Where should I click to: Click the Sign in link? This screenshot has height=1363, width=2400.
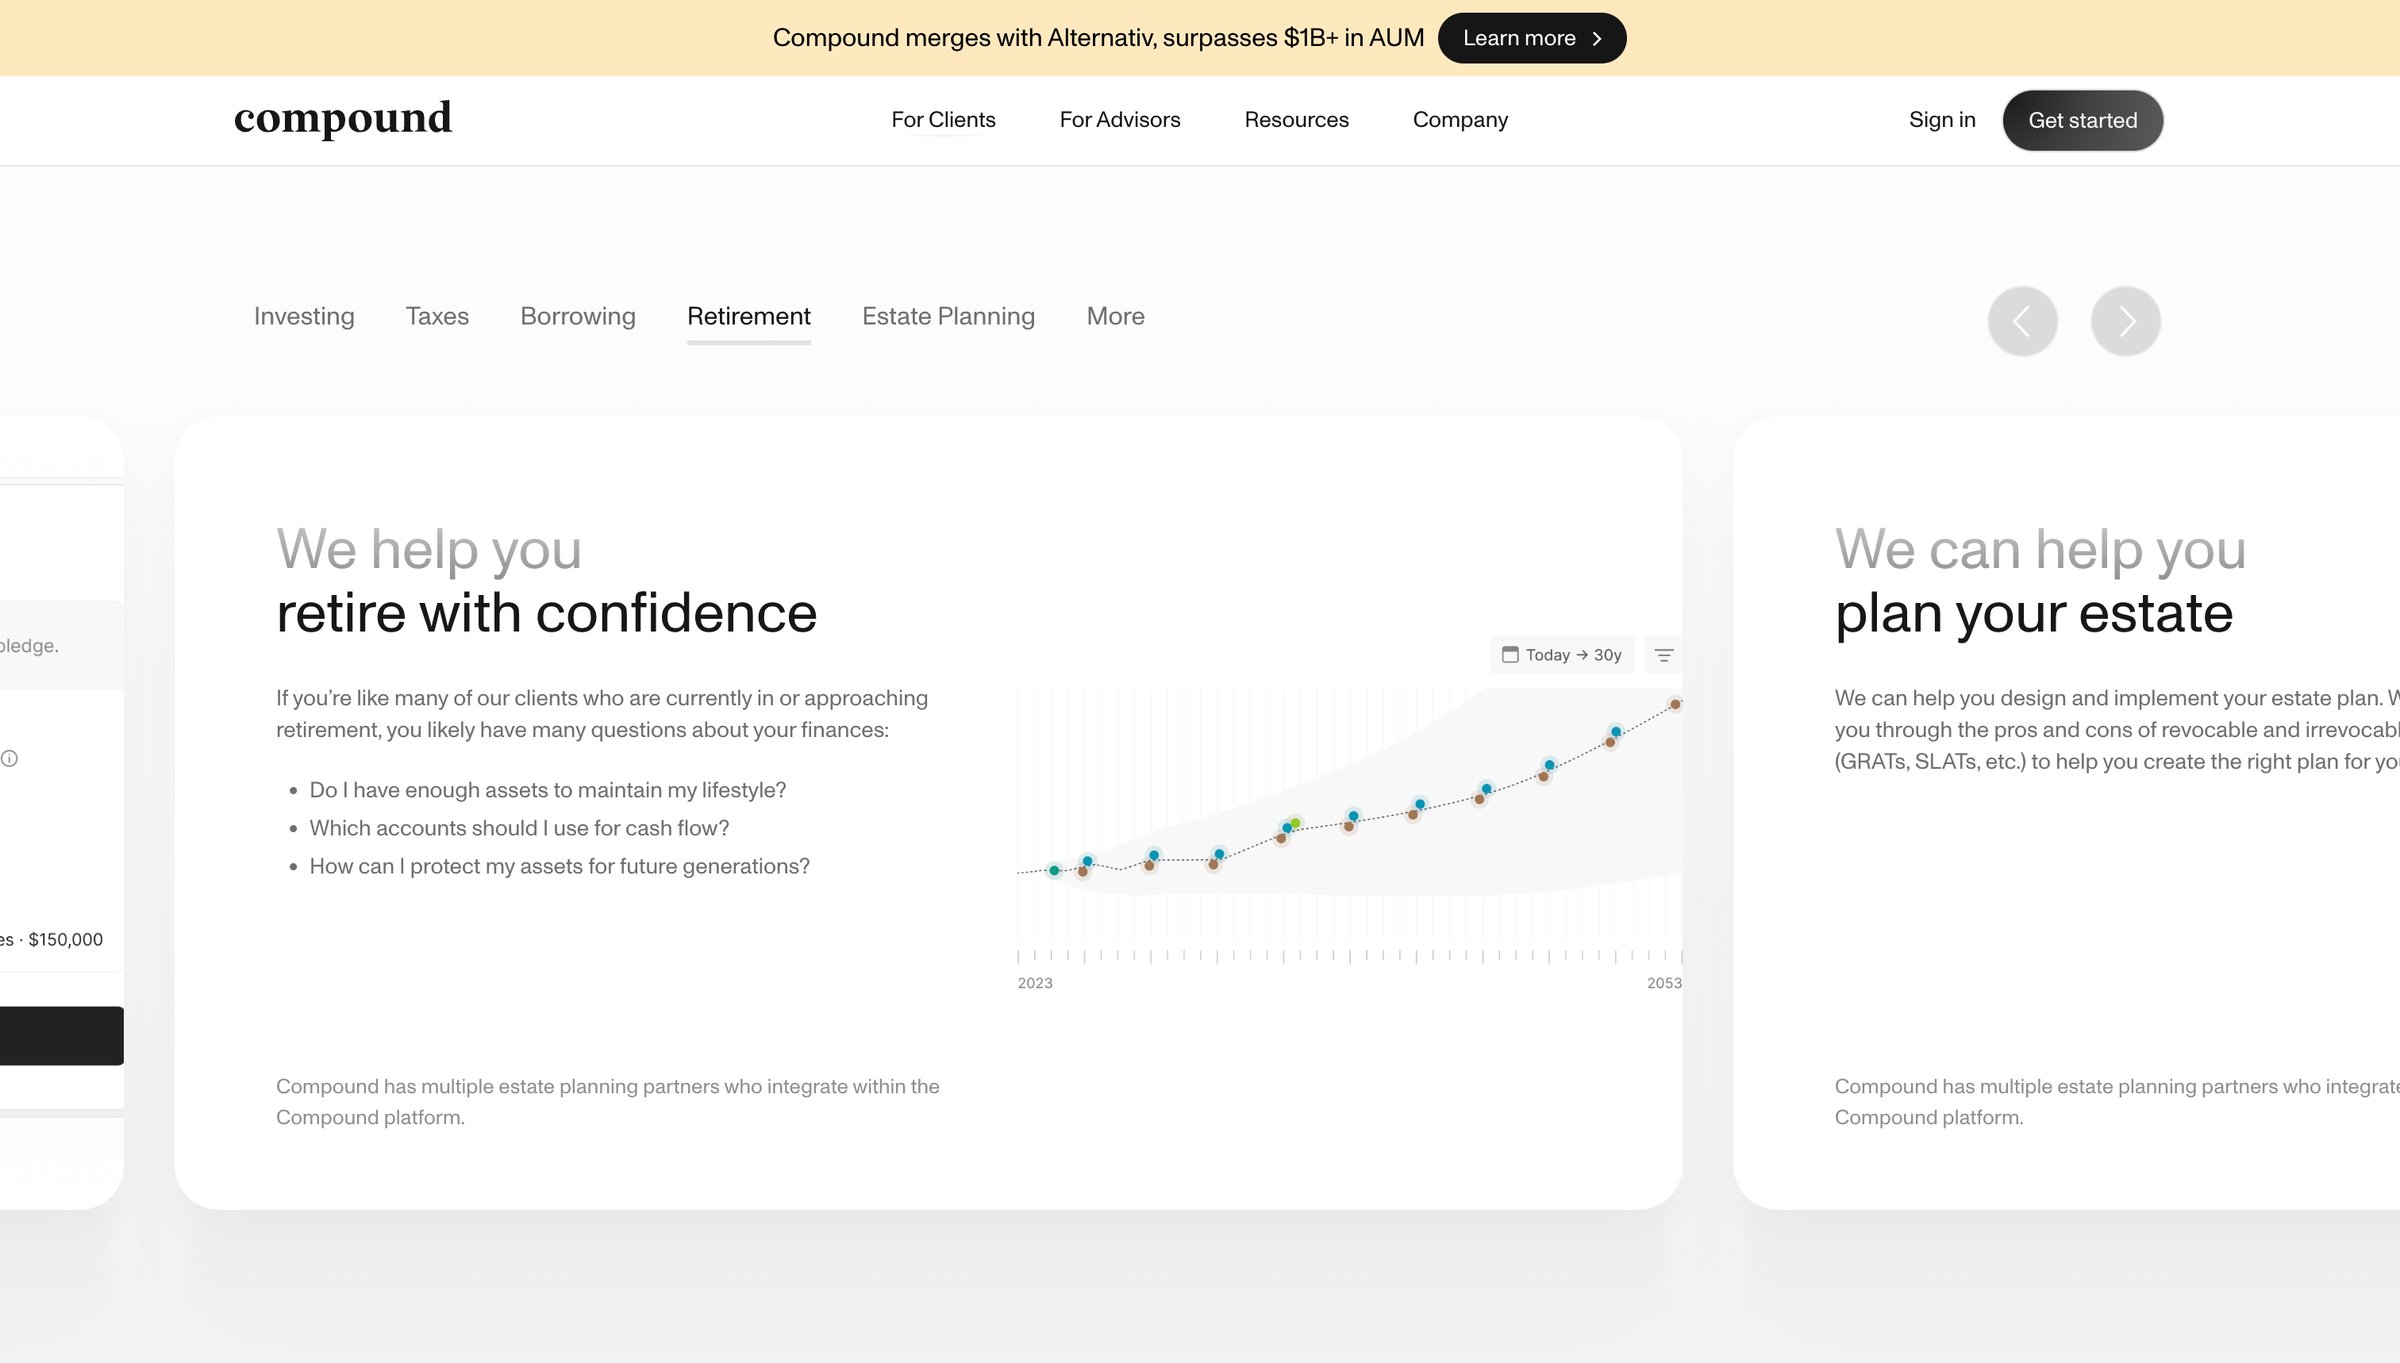coord(1942,120)
